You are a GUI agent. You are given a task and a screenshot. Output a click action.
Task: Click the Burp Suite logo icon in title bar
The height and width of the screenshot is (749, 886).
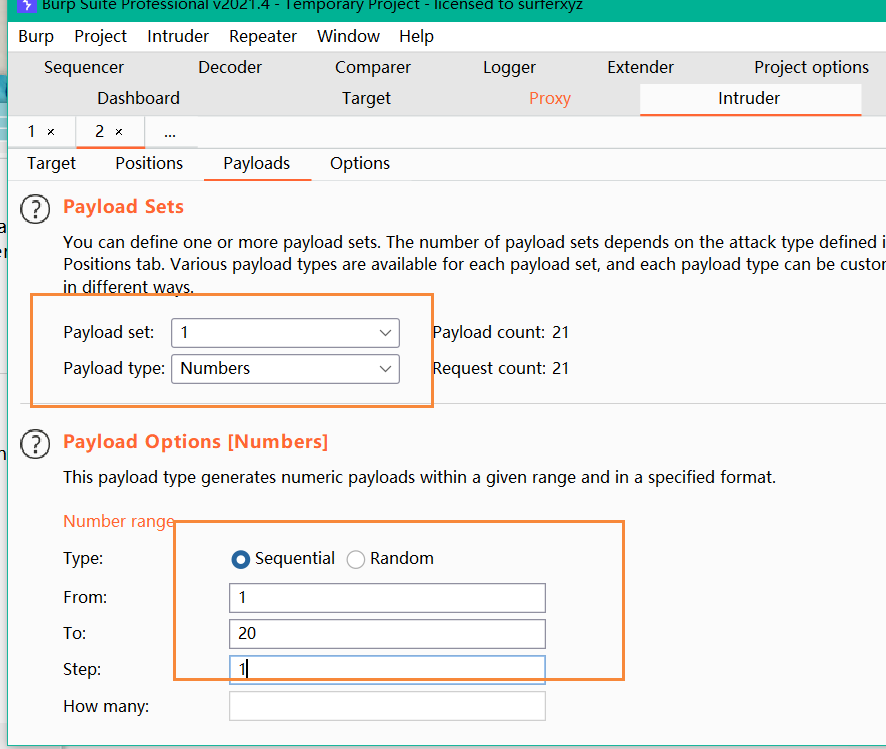click(27, 6)
